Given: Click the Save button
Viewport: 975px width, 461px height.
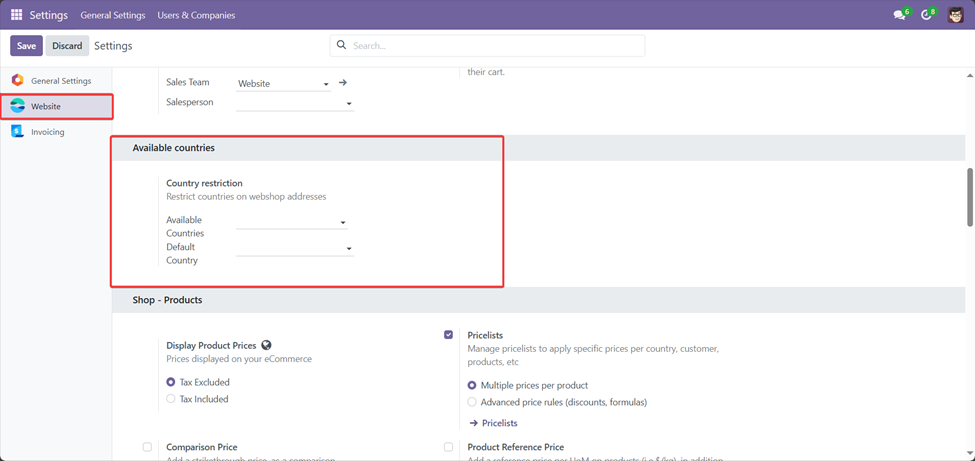Looking at the screenshot, I should click(26, 46).
